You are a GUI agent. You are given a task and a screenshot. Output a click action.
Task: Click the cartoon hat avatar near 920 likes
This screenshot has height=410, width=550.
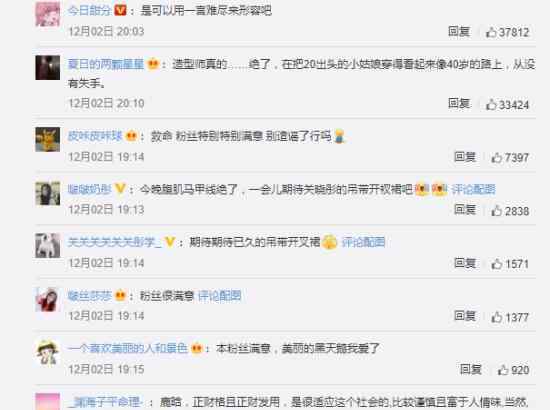point(48,352)
